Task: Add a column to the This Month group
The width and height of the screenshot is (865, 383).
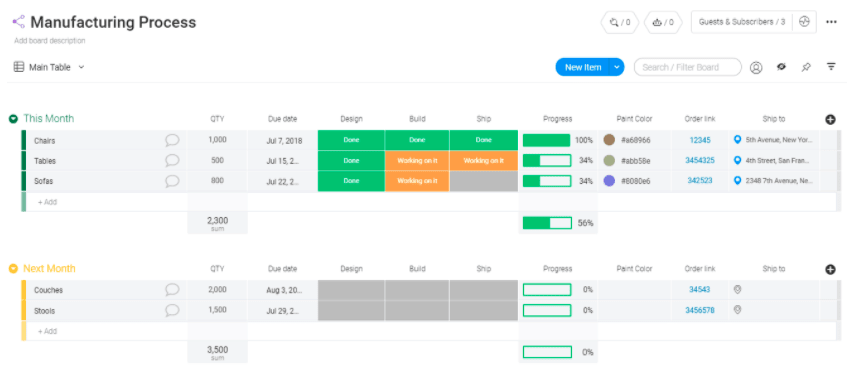Action: click(x=830, y=119)
